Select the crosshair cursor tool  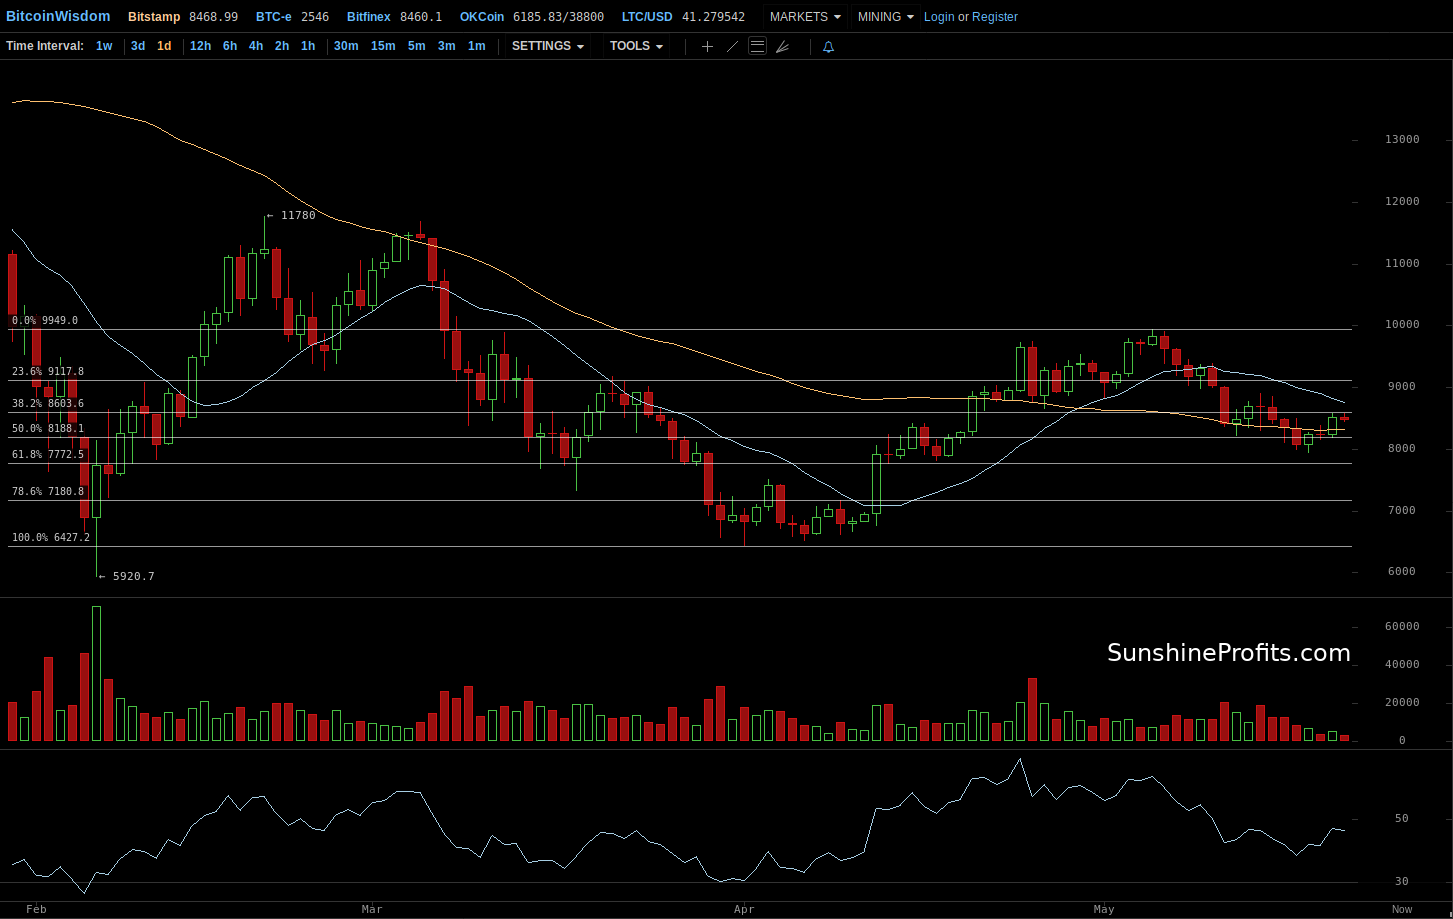[707, 46]
